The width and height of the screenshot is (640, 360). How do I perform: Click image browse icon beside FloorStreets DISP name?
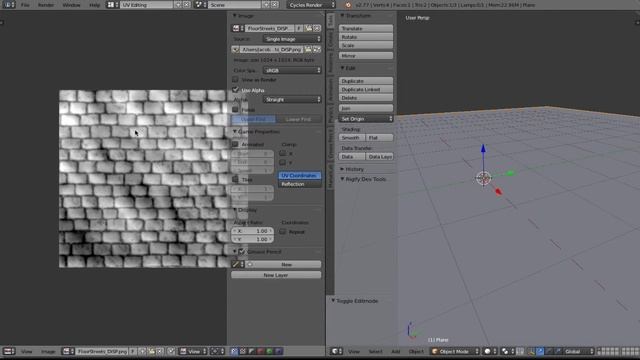coord(238,28)
